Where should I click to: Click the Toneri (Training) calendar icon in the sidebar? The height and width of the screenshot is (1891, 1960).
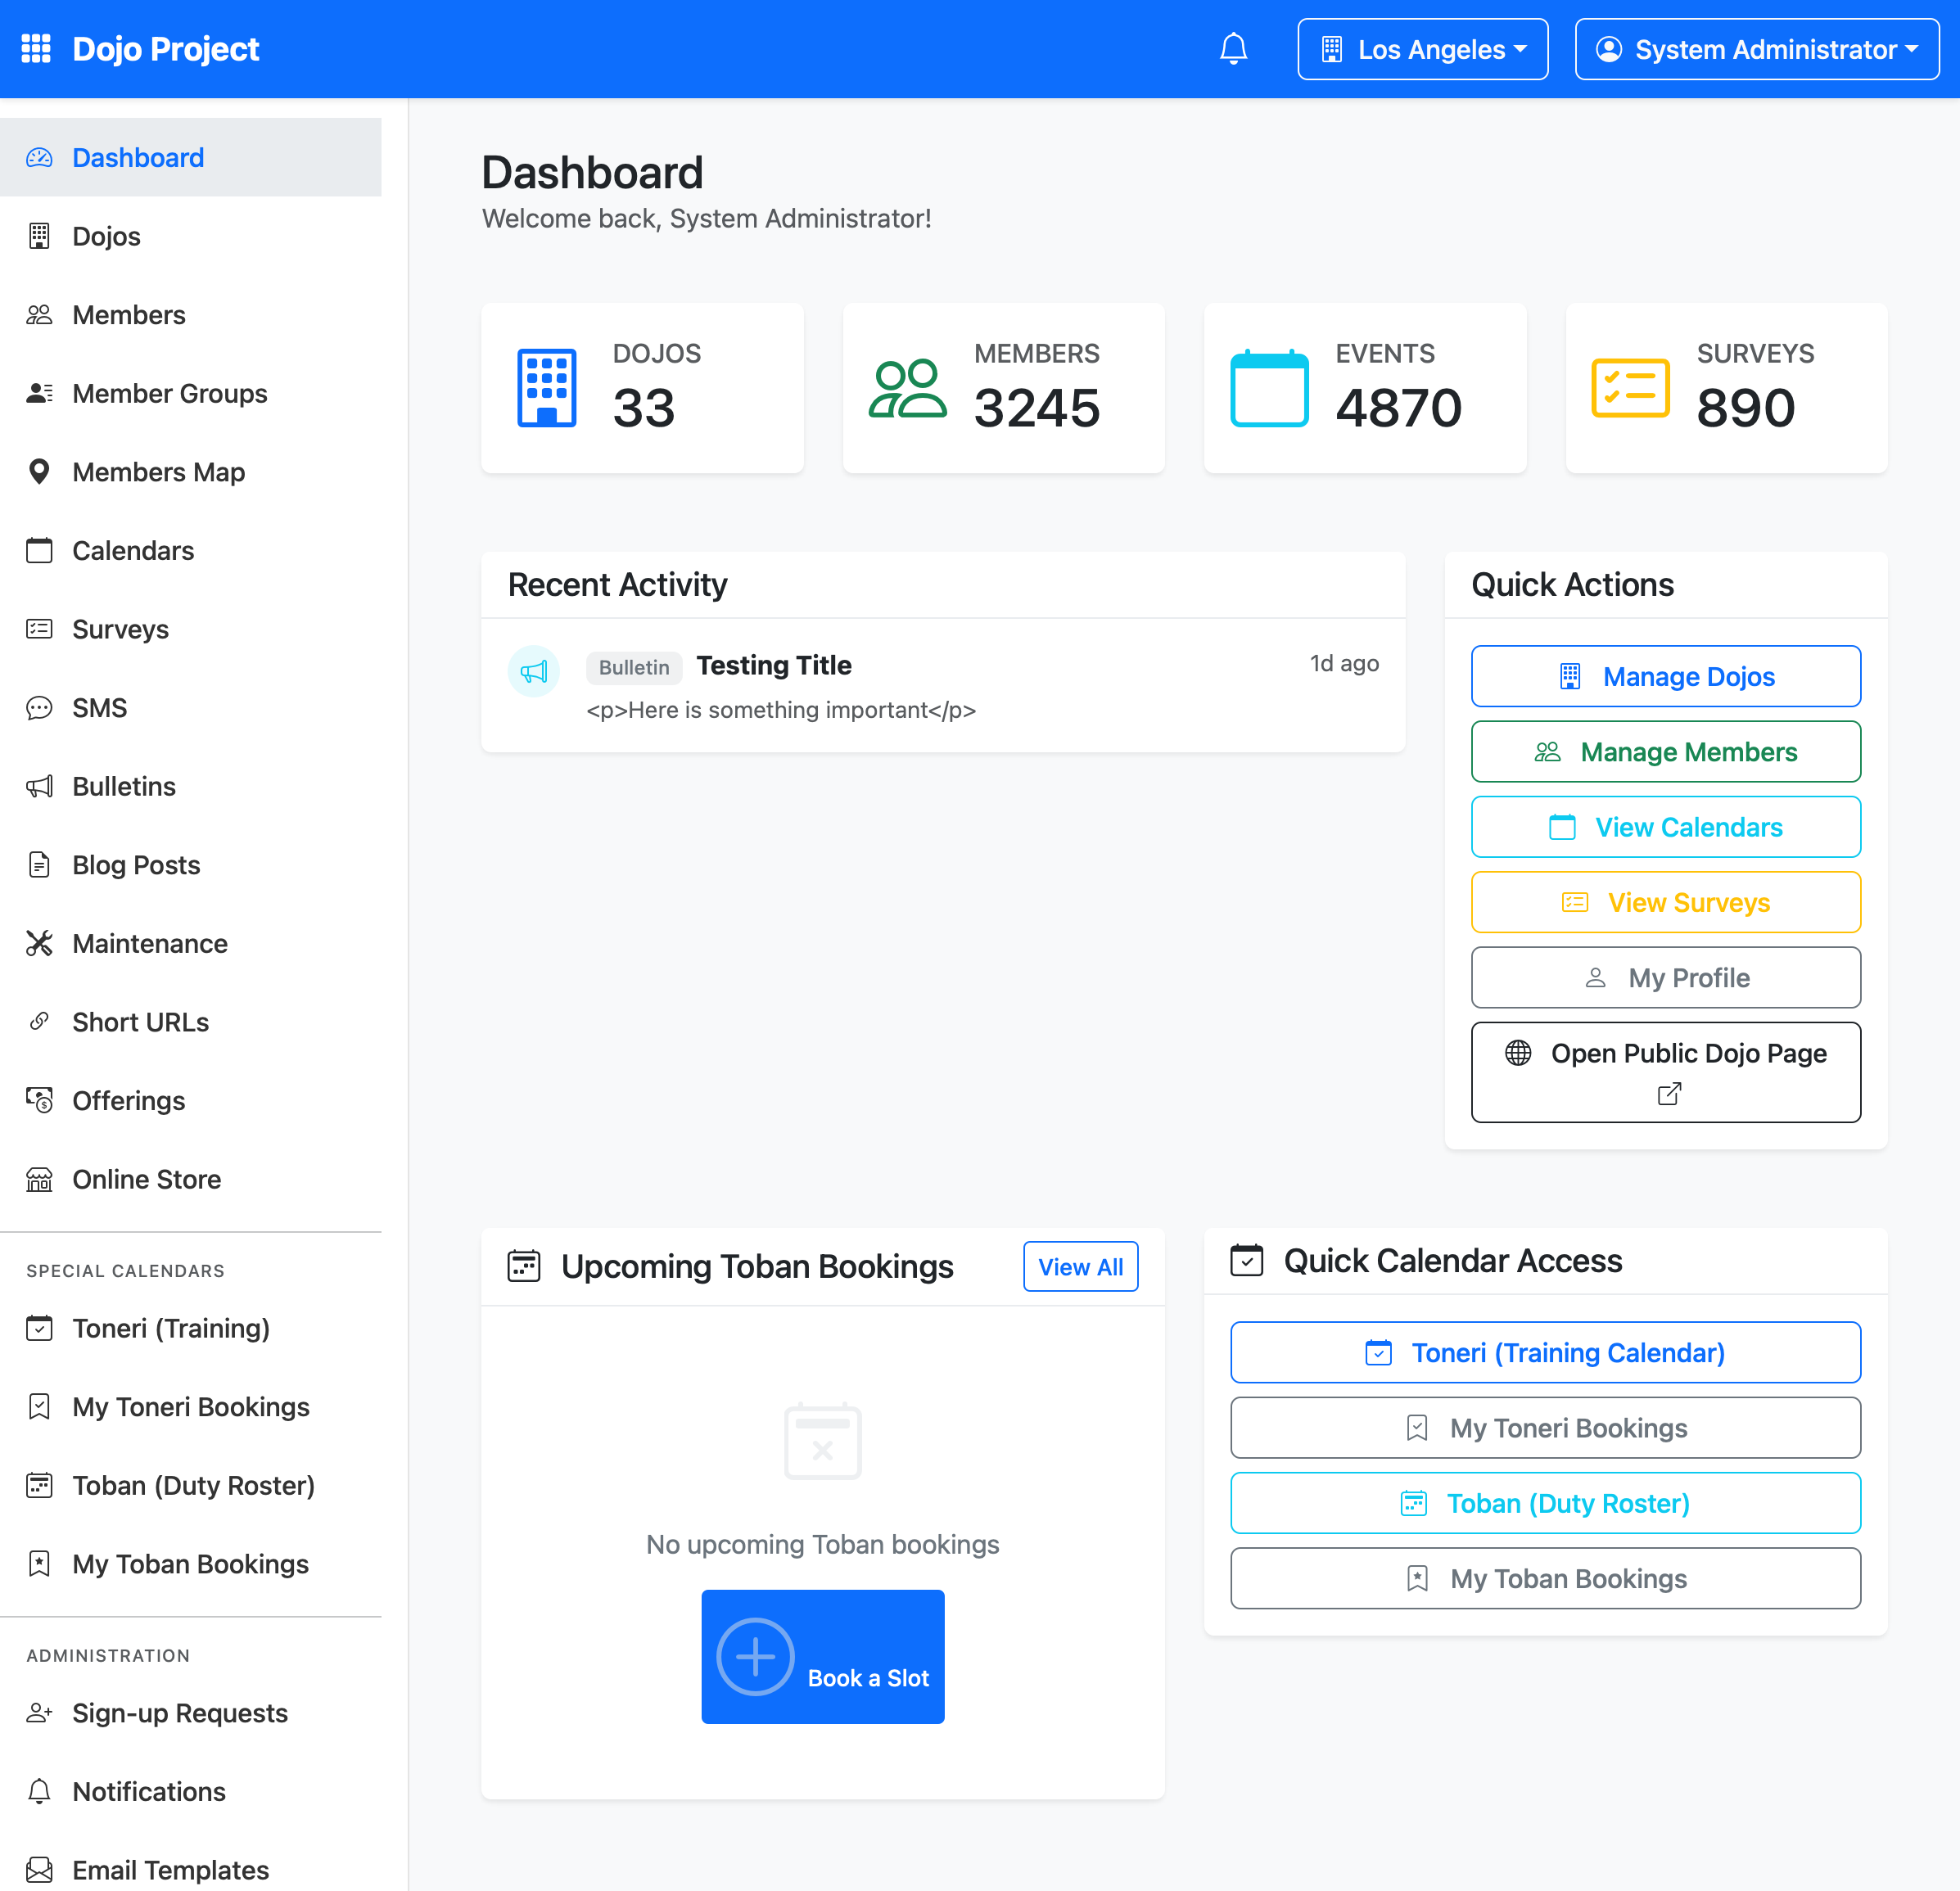pos(39,1328)
